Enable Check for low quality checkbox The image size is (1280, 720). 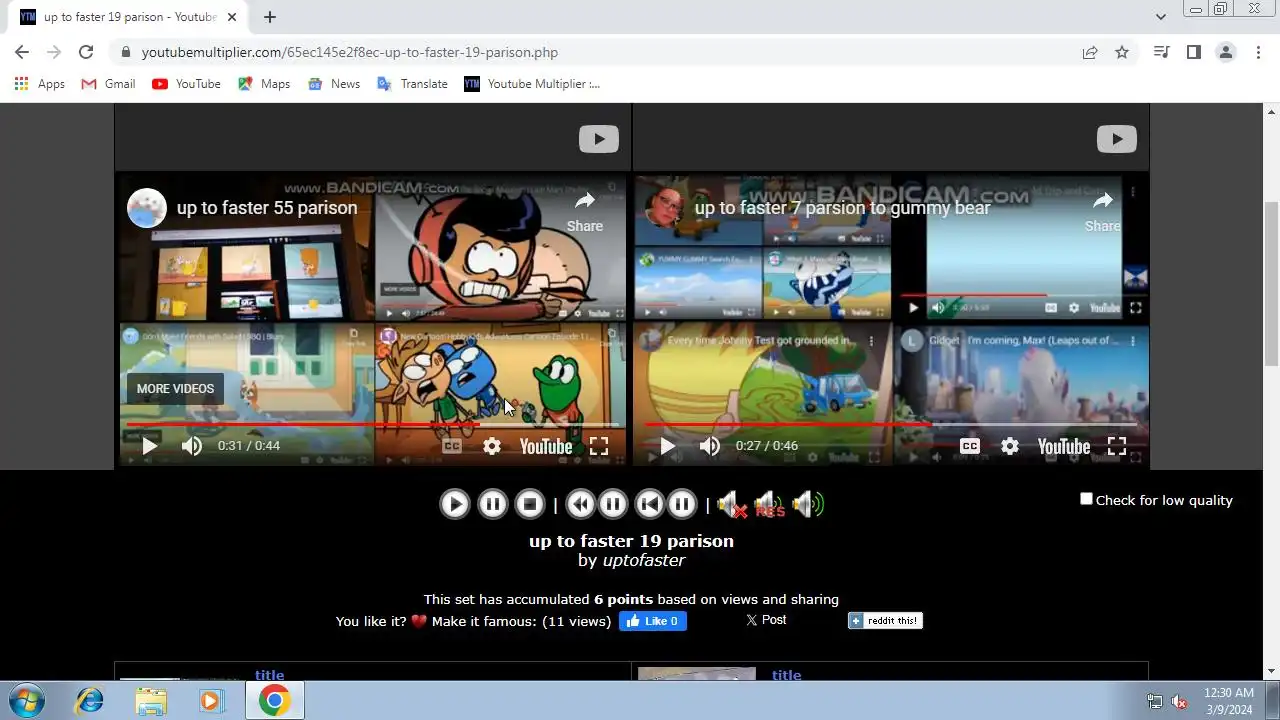[x=1086, y=499]
